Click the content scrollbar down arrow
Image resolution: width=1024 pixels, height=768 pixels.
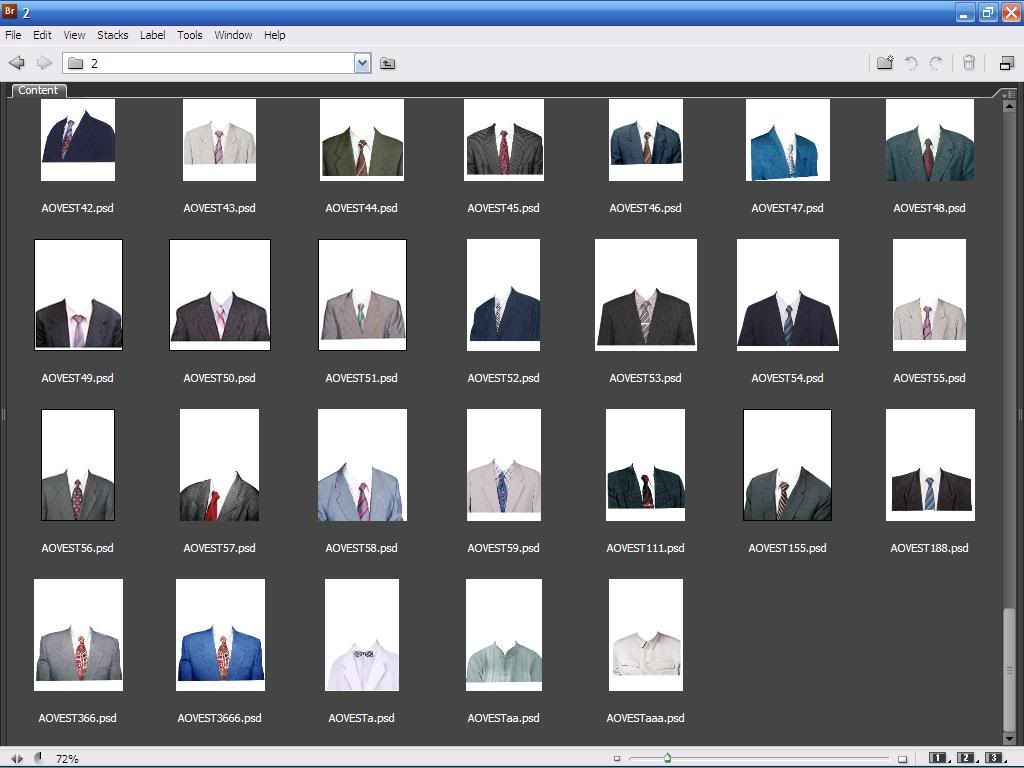(x=1009, y=739)
